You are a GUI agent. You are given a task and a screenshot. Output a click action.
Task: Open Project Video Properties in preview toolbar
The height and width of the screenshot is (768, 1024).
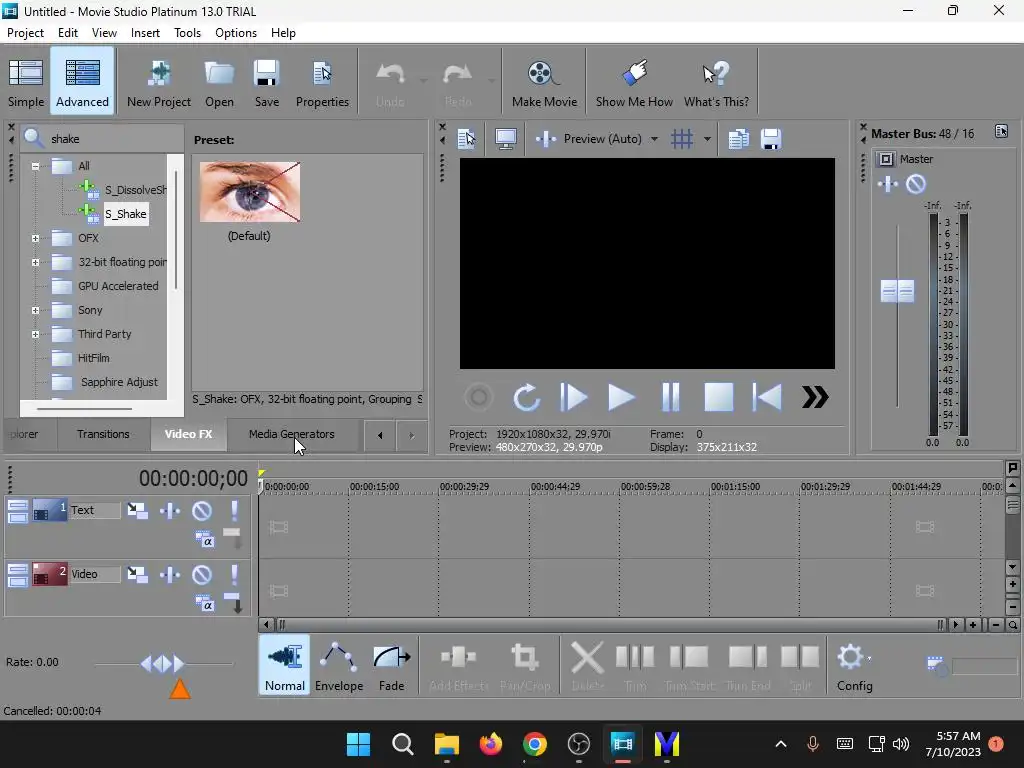[466, 139]
